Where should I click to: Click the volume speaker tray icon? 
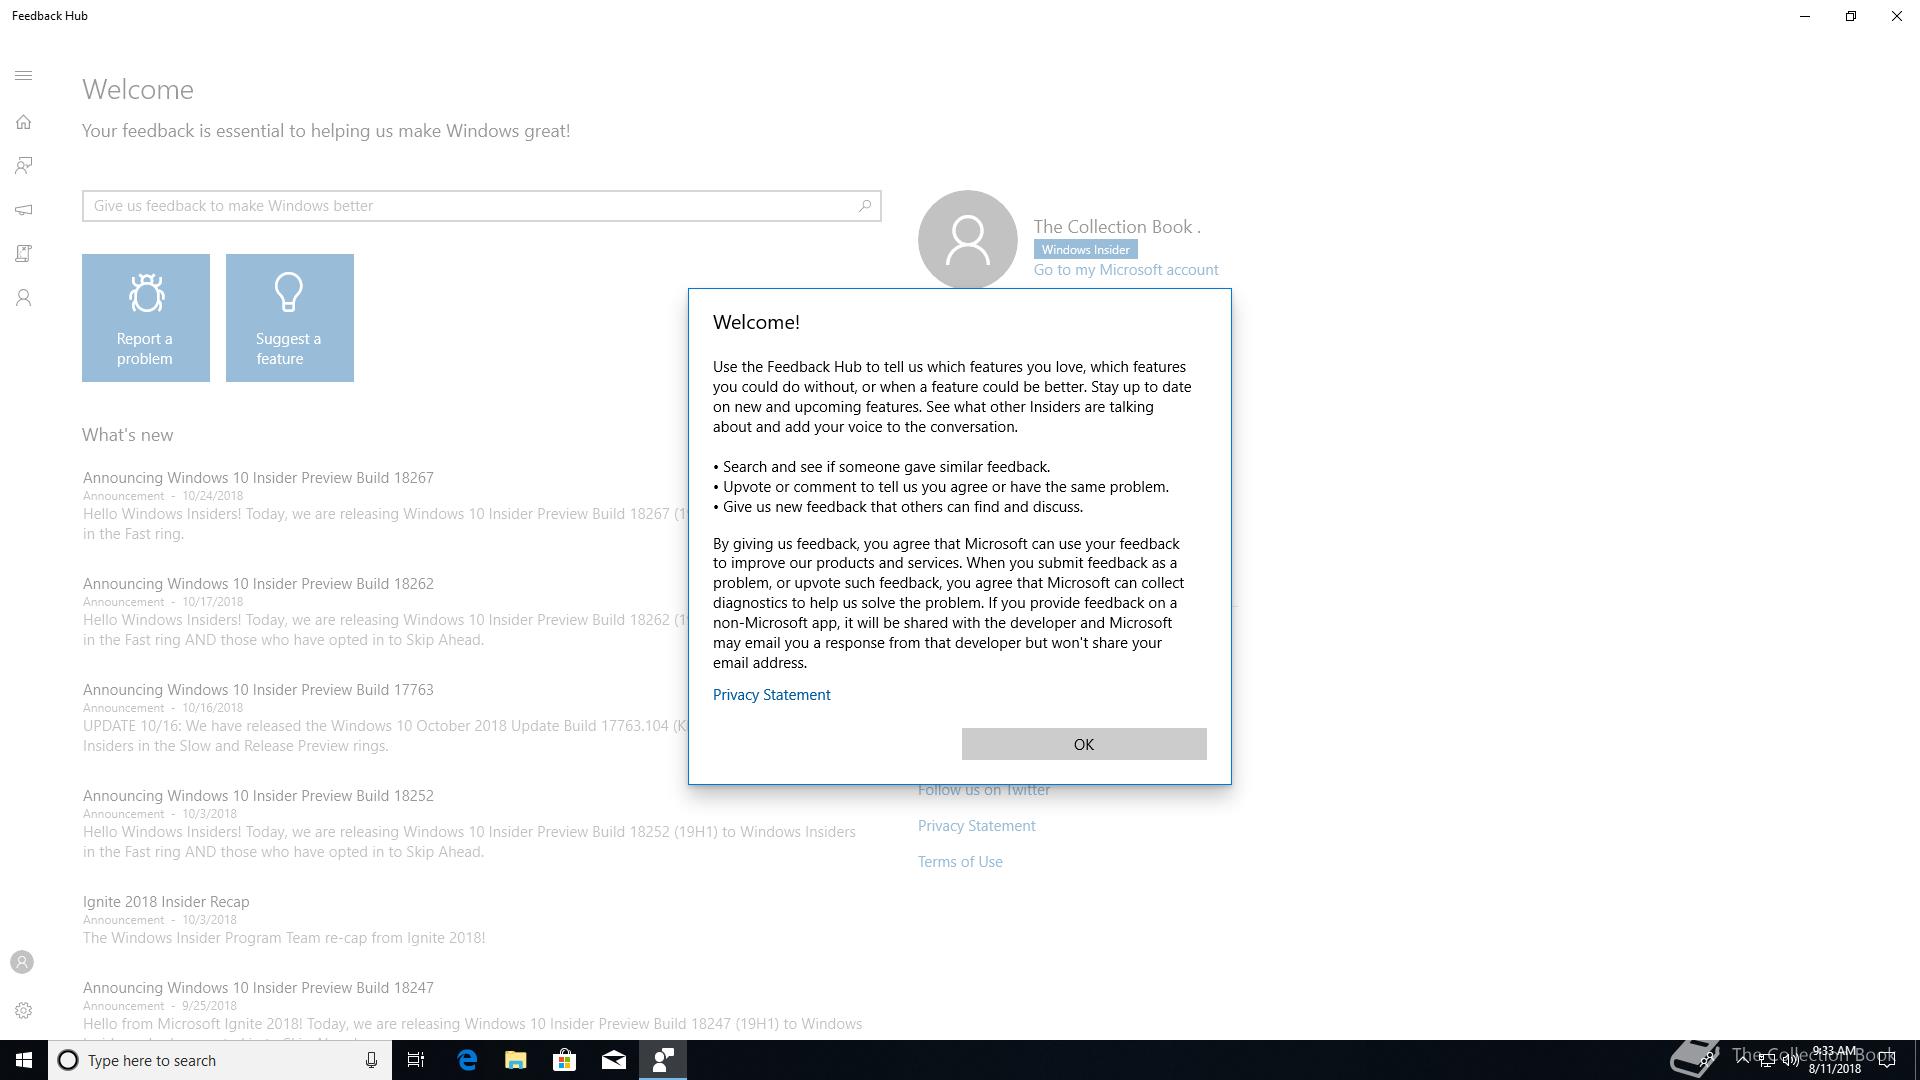coord(1790,1061)
